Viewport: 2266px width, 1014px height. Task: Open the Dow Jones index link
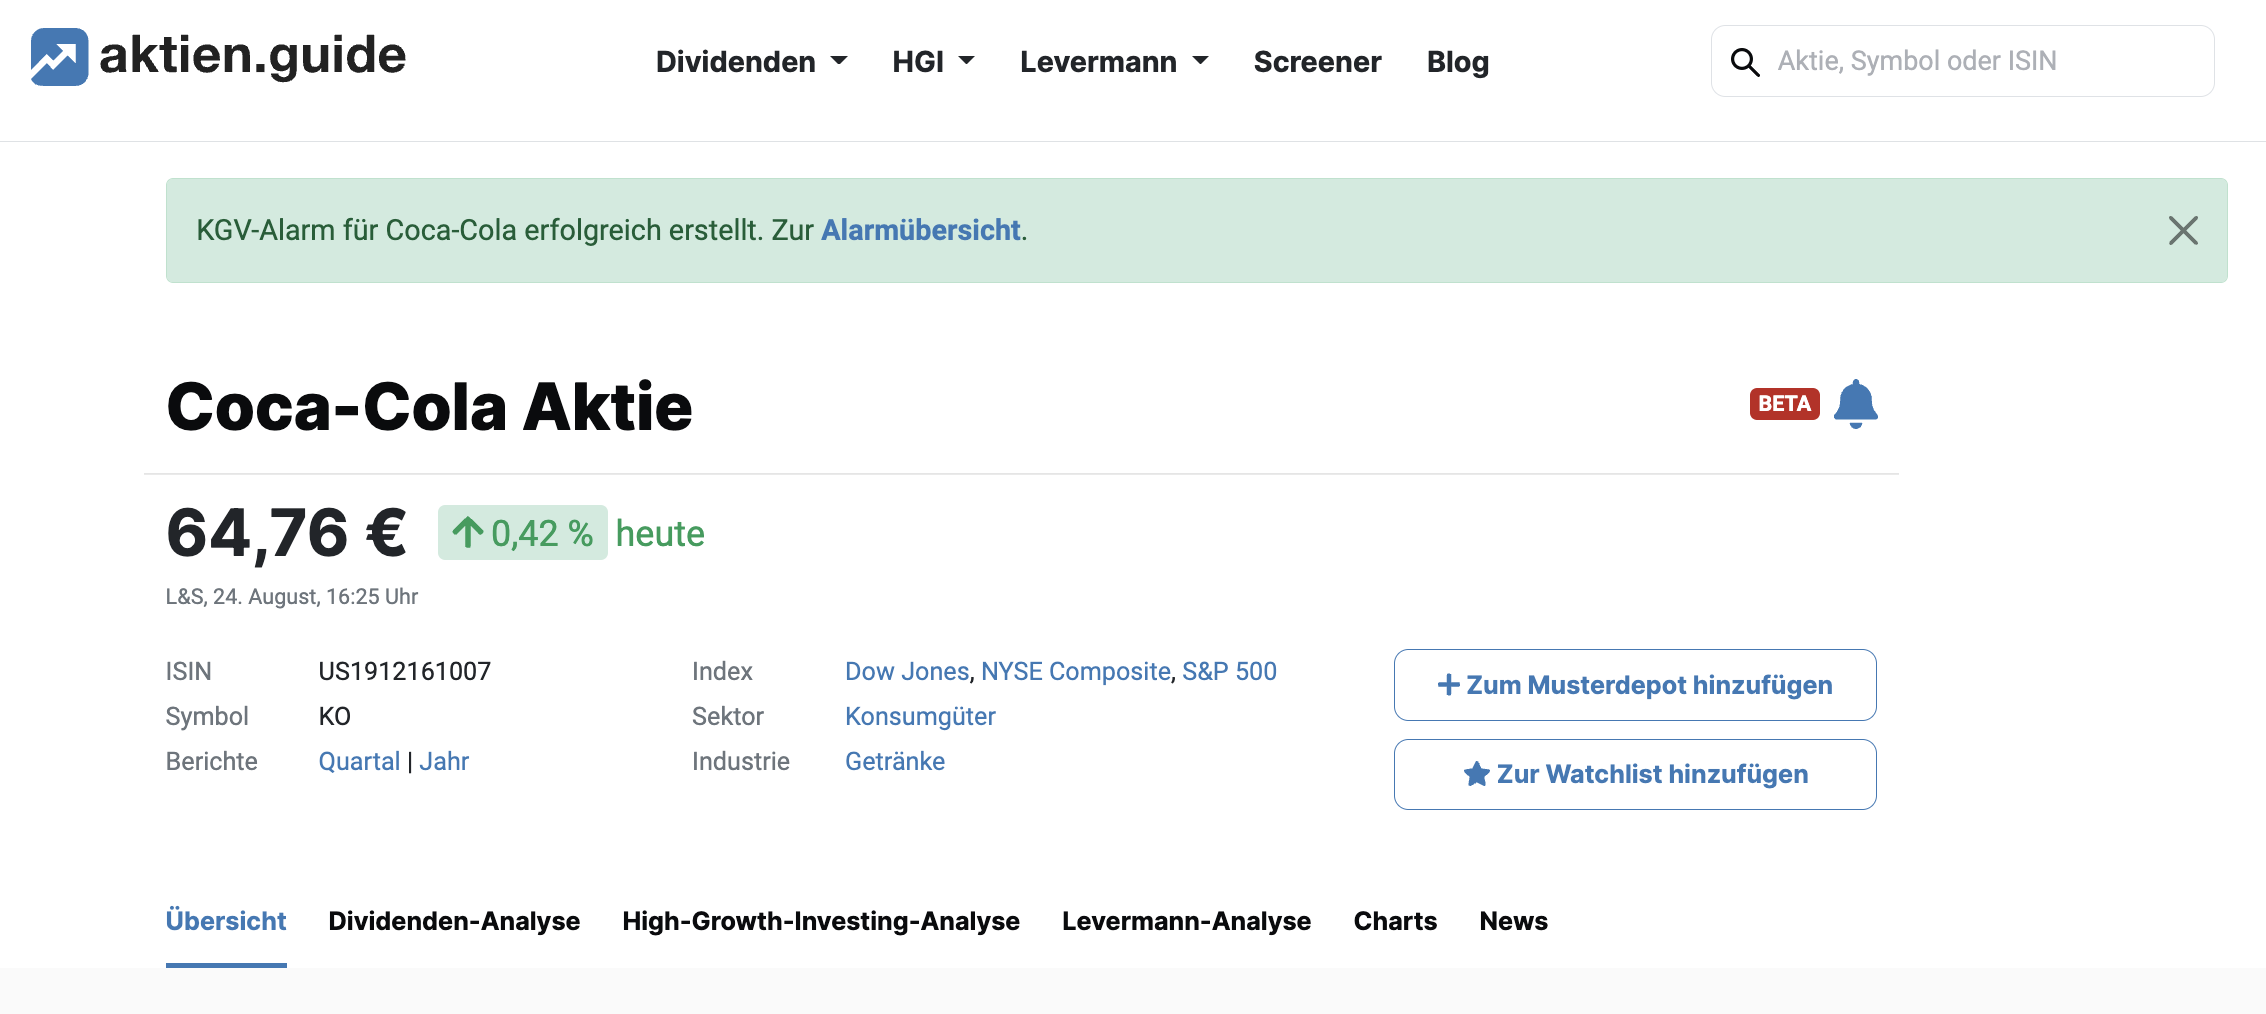tap(907, 672)
